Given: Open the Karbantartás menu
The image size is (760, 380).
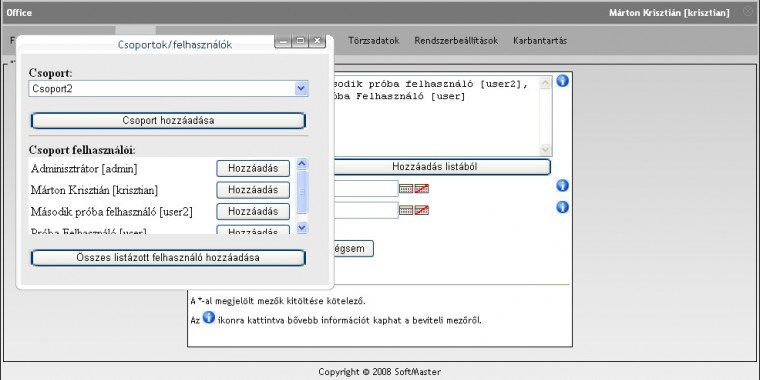Looking at the screenshot, I should [540, 41].
